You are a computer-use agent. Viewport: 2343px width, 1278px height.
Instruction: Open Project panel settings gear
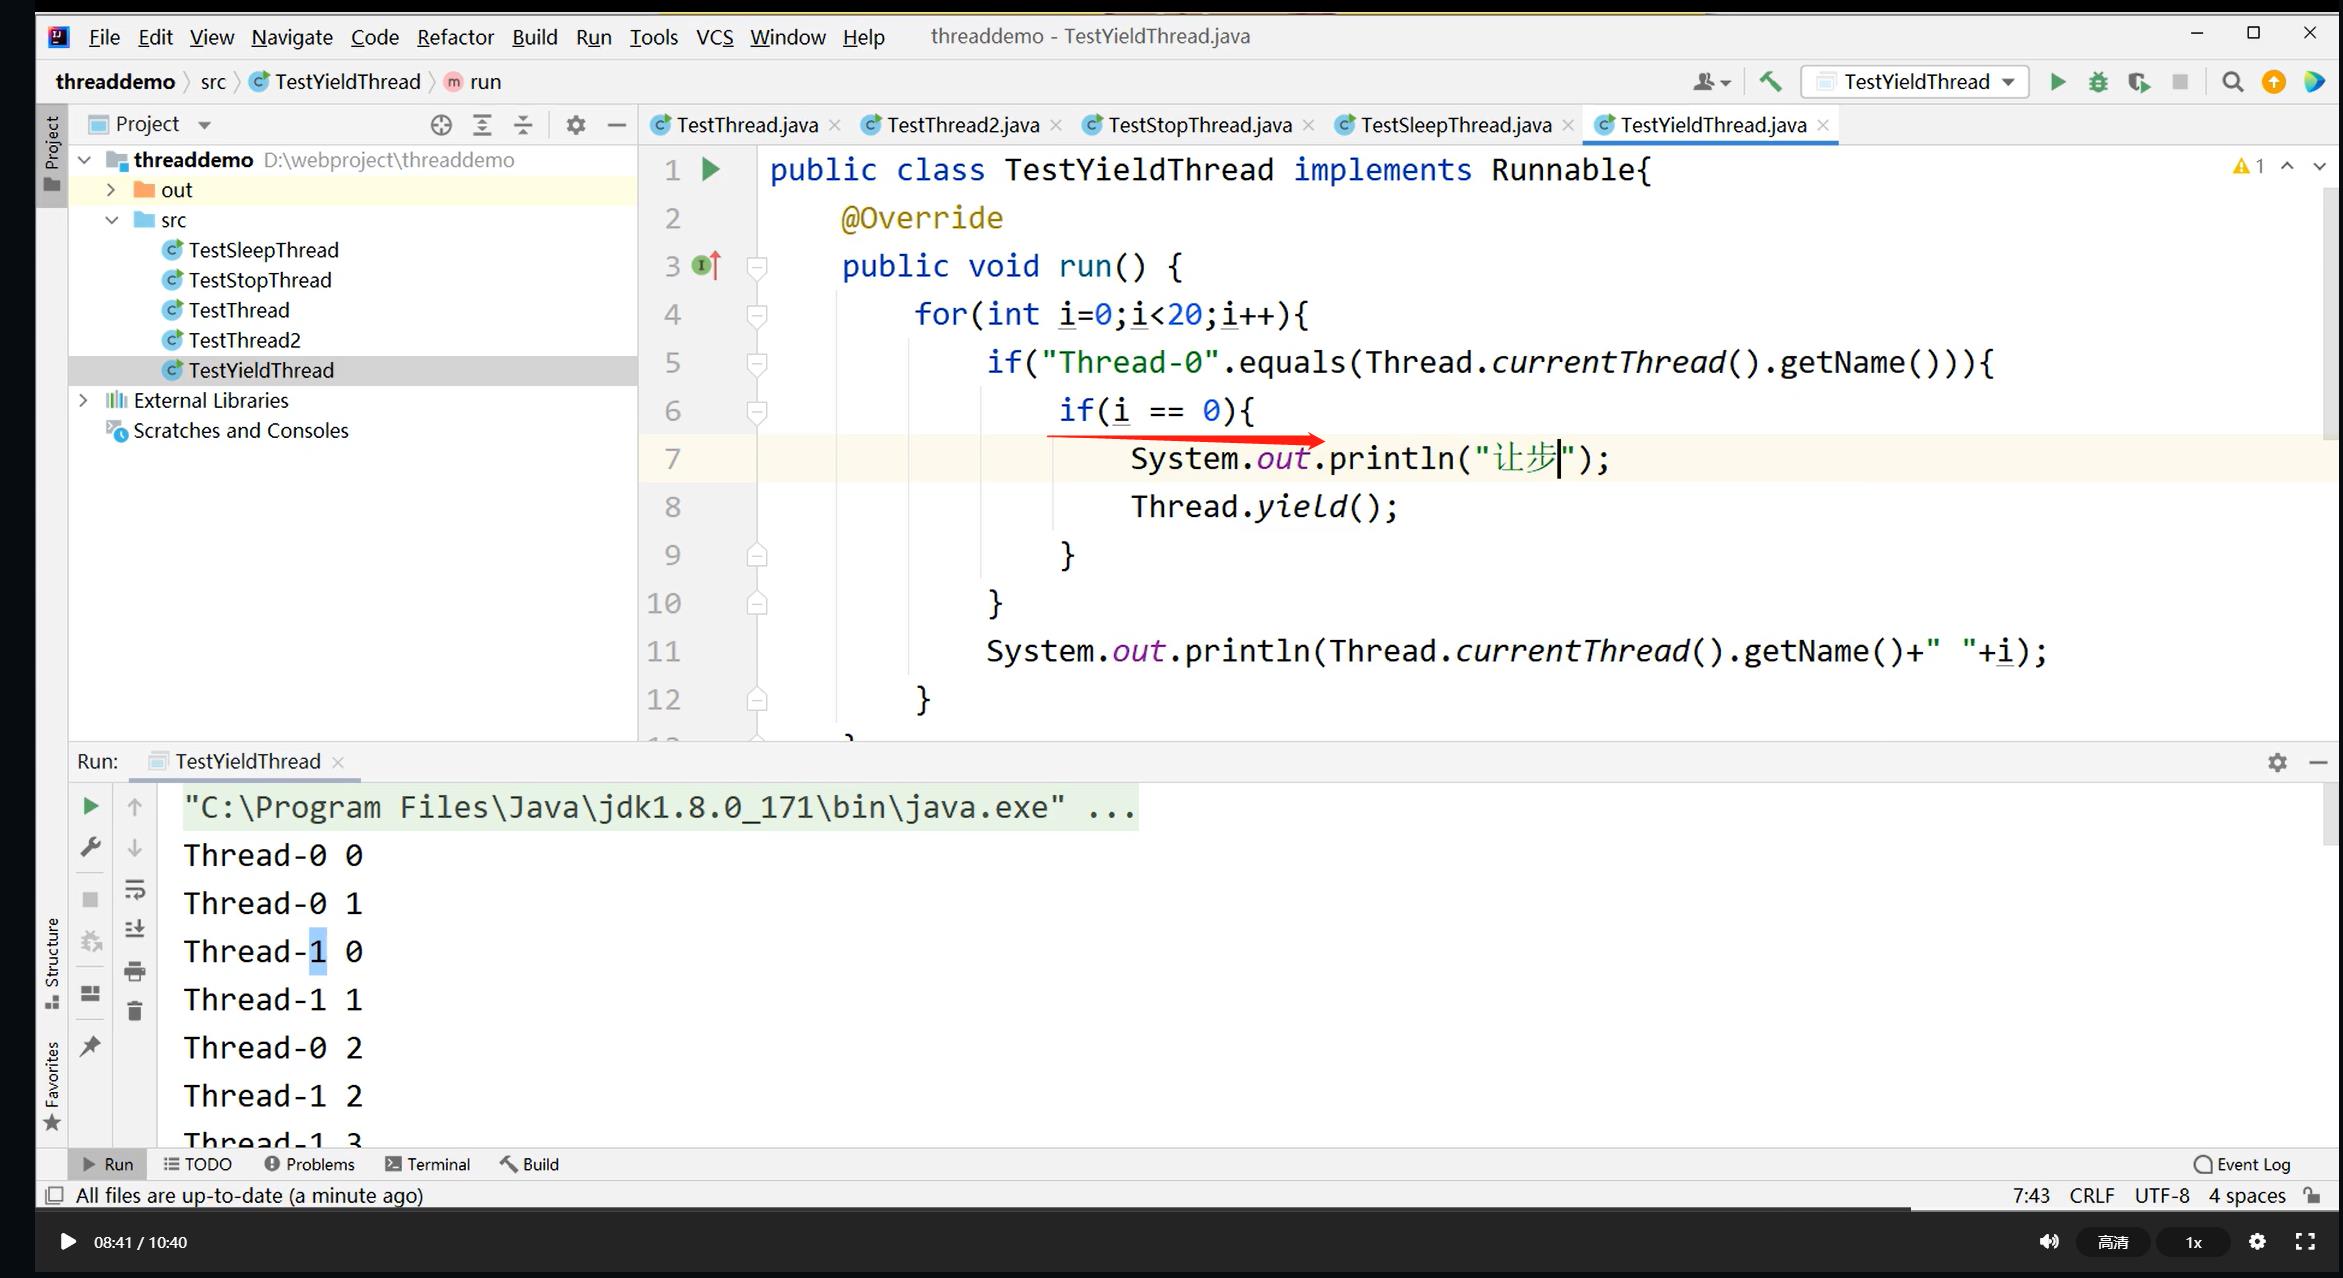[576, 125]
